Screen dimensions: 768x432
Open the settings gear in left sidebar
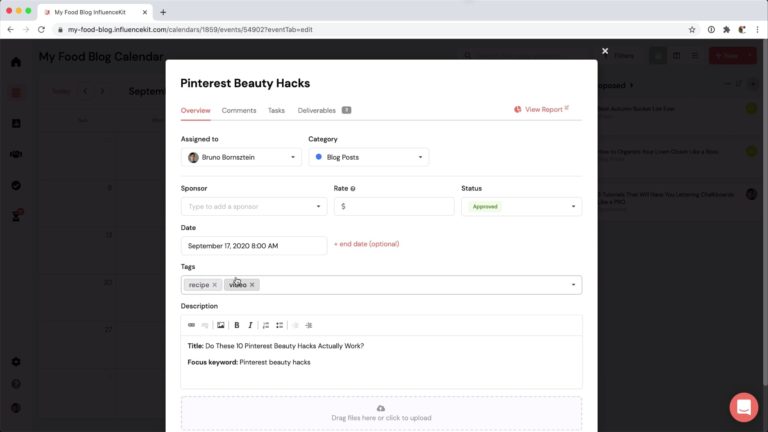(16, 361)
